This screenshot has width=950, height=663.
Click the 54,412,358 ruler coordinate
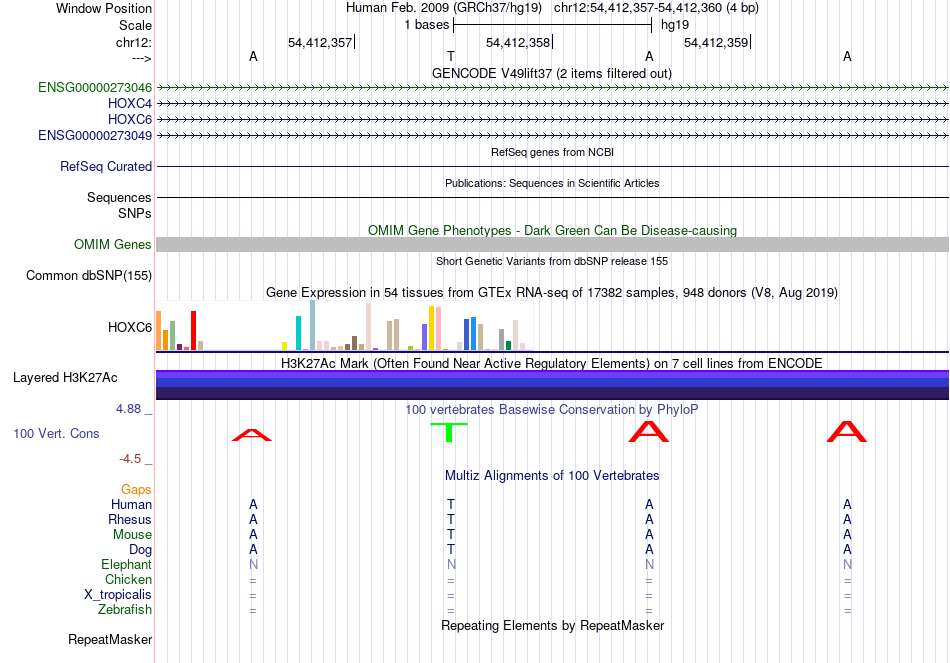518,42
